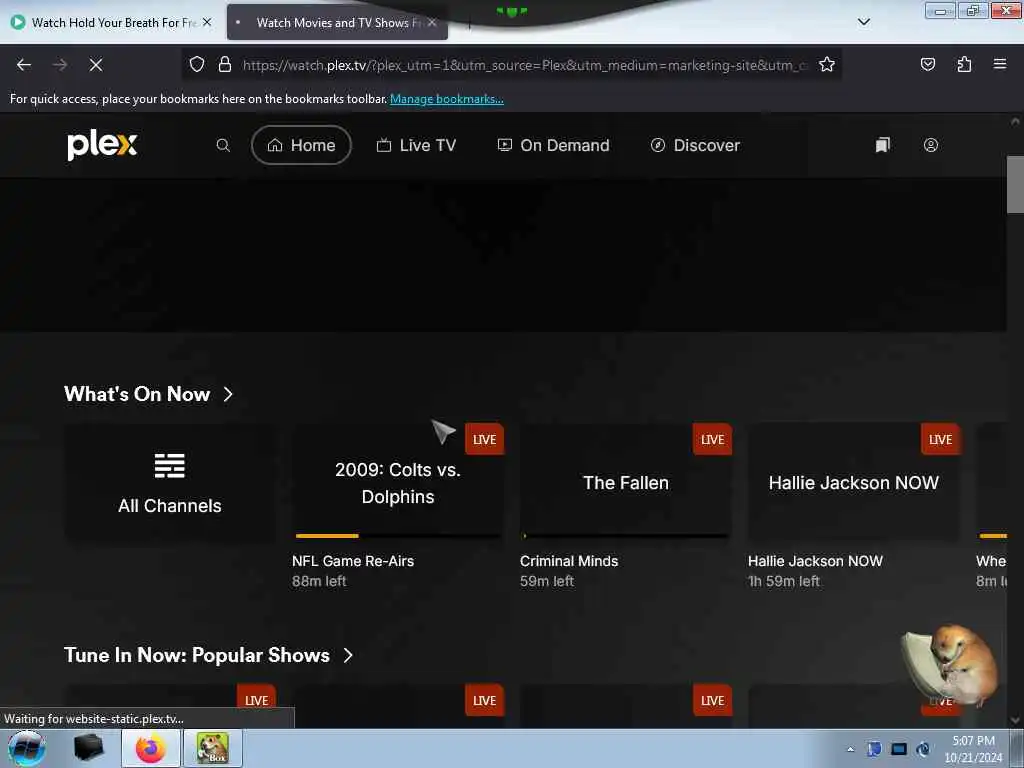The image size is (1024, 768).
Task: Click the Plex logo
Action: pyautogui.click(x=102, y=145)
